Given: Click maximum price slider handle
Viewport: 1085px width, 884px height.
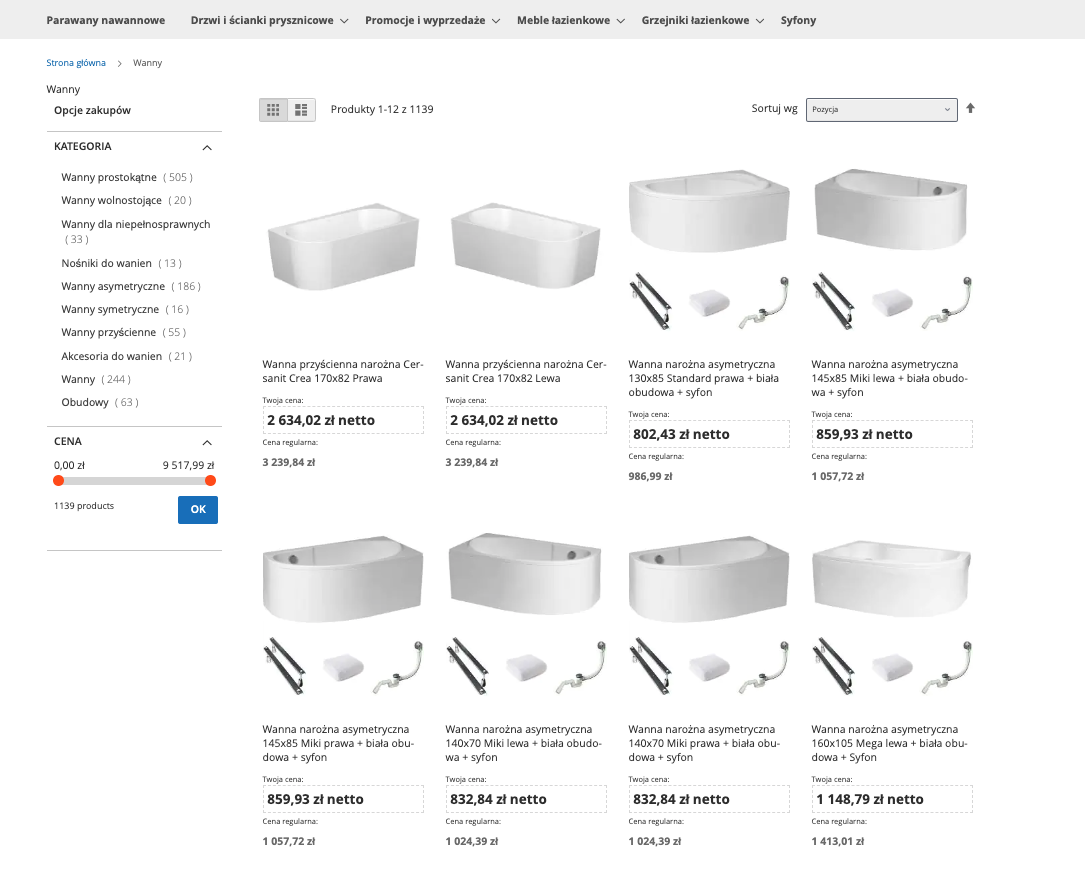Looking at the screenshot, I should (x=210, y=481).
